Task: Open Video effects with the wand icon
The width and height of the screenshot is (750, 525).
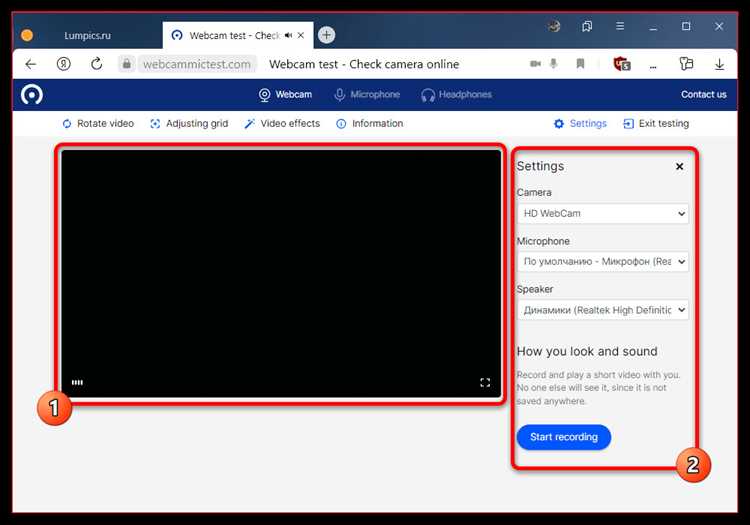Action: point(282,123)
